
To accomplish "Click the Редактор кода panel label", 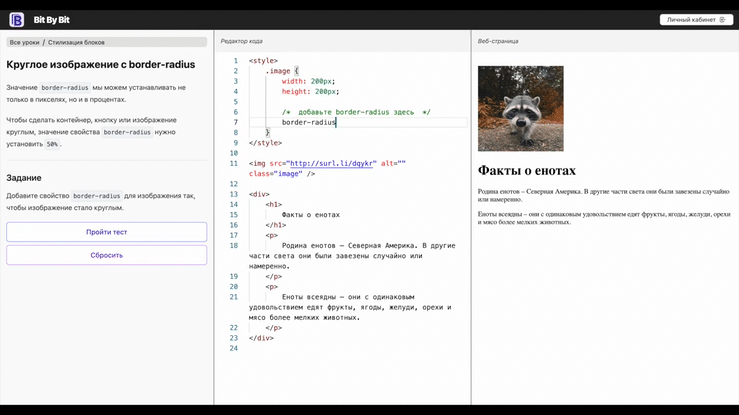I will coord(241,41).
